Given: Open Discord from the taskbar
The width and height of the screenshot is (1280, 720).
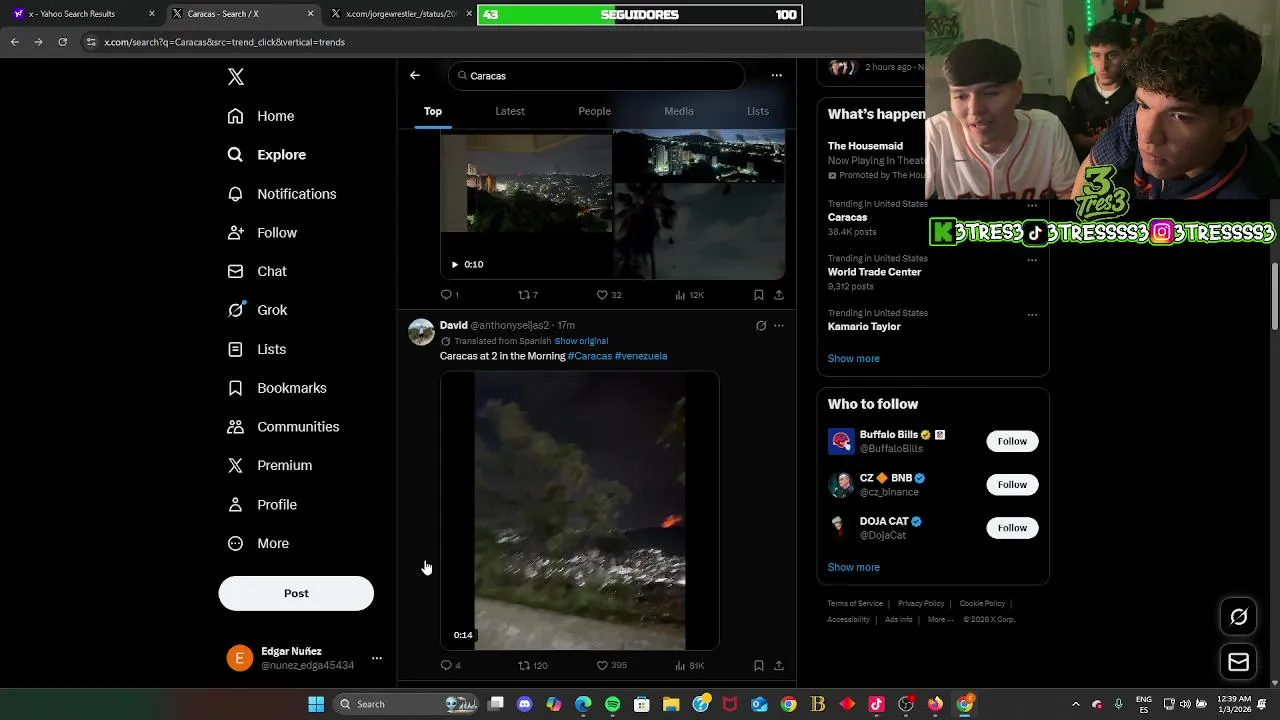Looking at the screenshot, I should [525, 704].
